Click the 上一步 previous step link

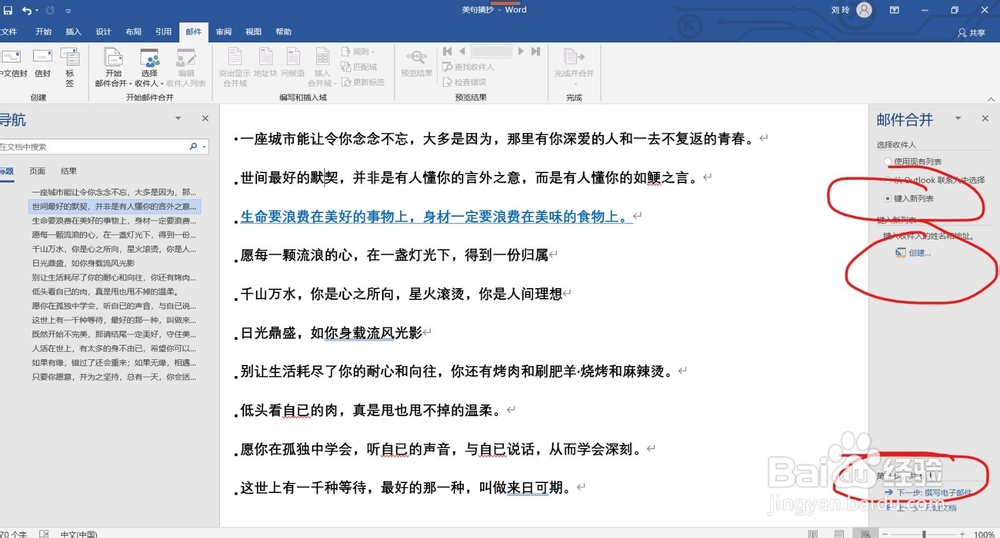point(922,507)
